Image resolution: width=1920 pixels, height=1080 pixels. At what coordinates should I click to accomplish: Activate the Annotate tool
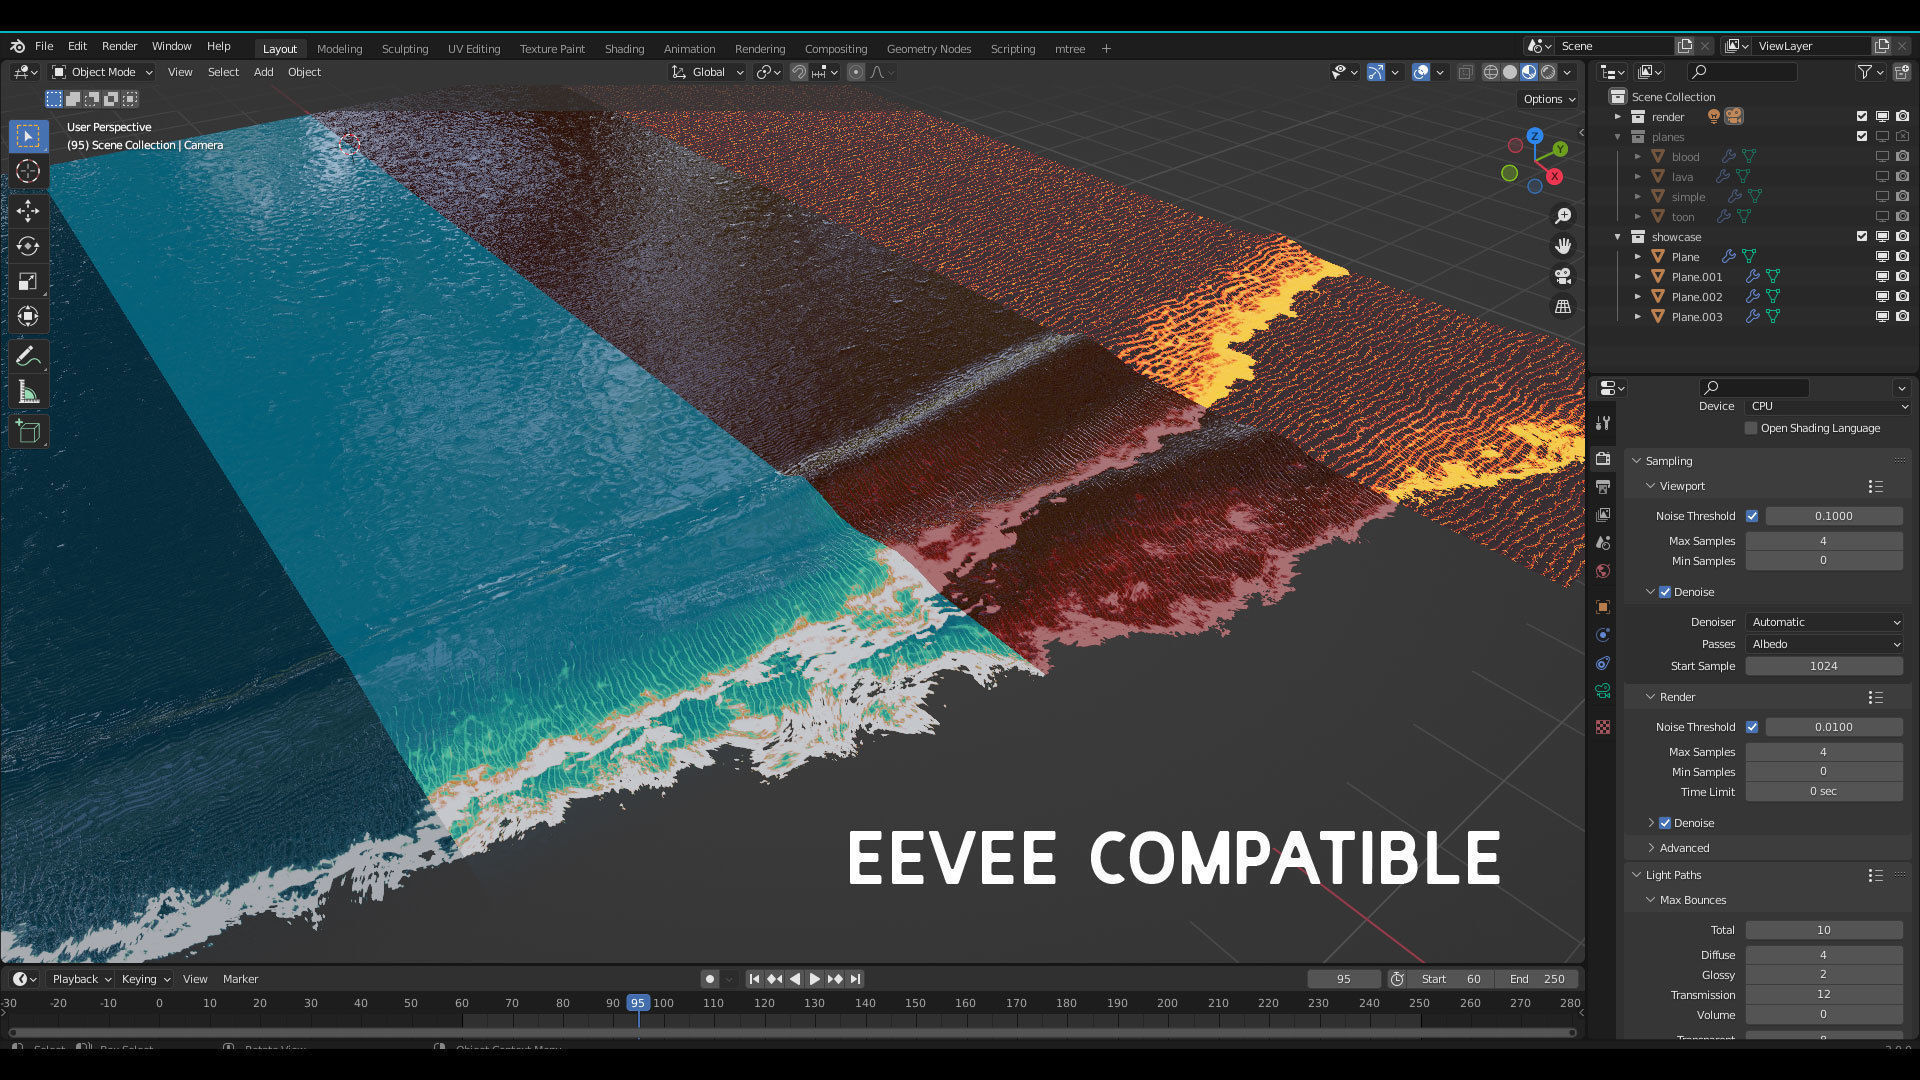28,357
